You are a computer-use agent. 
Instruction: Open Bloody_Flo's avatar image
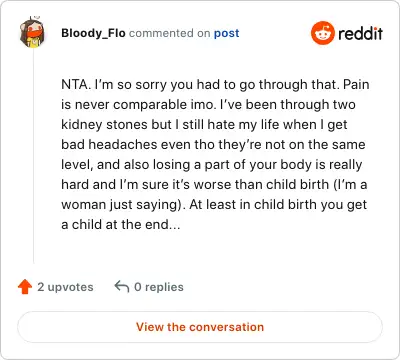[32, 33]
